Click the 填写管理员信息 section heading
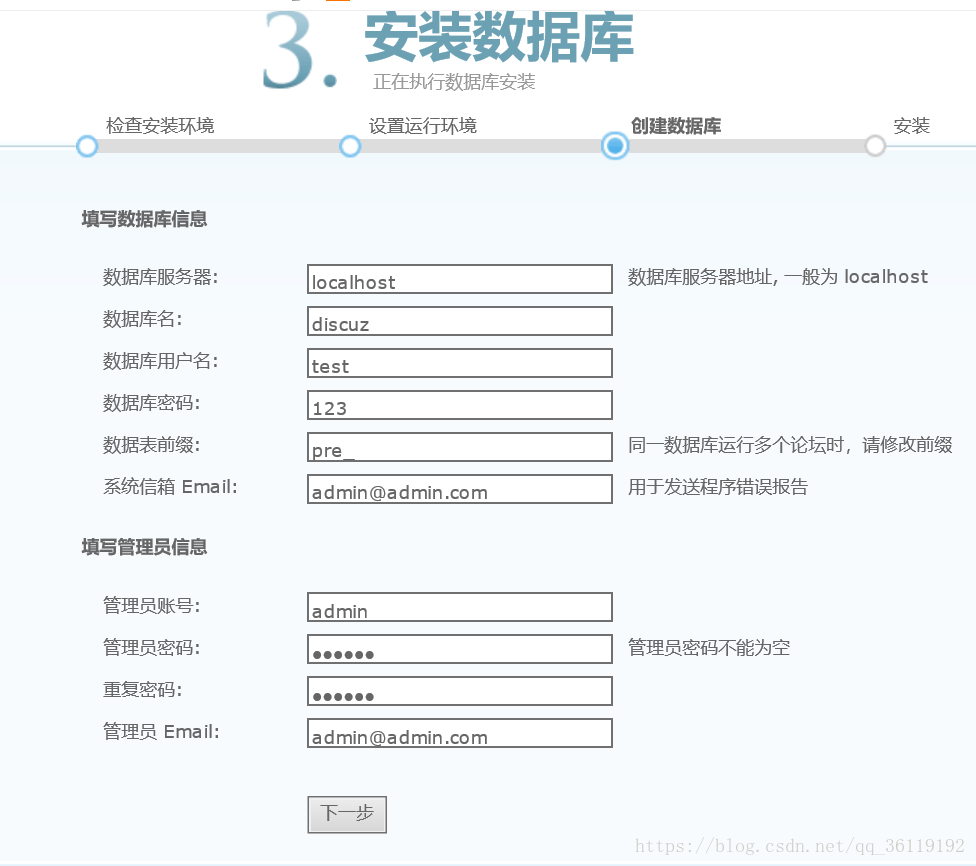The width and height of the screenshot is (976, 866). point(144,547)
